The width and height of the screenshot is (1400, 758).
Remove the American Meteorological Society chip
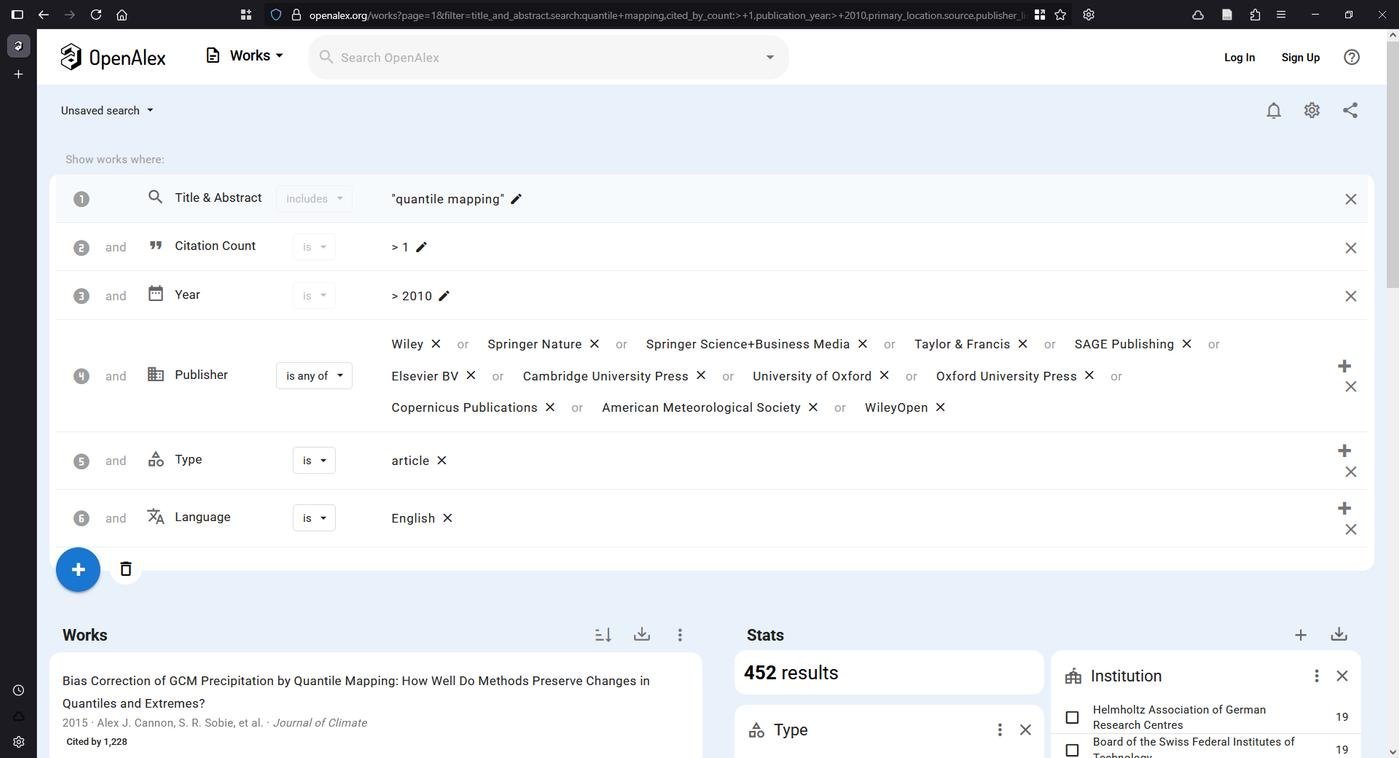coord(813,407)
